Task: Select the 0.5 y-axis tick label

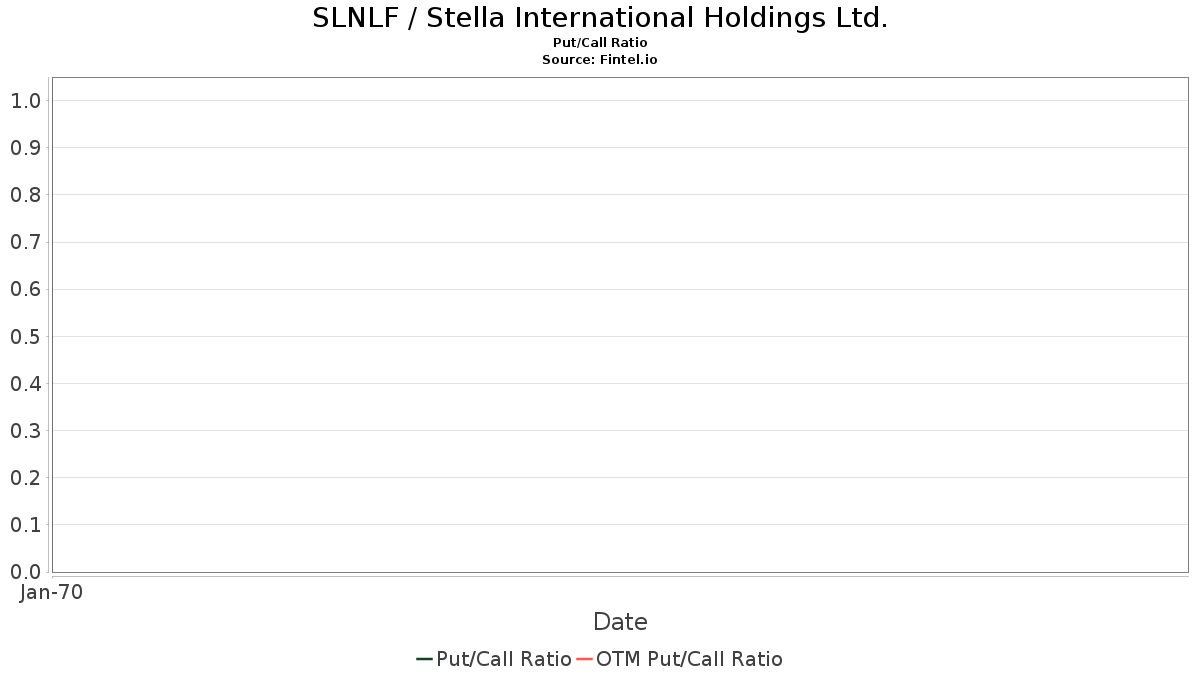Action: [25, 337]
